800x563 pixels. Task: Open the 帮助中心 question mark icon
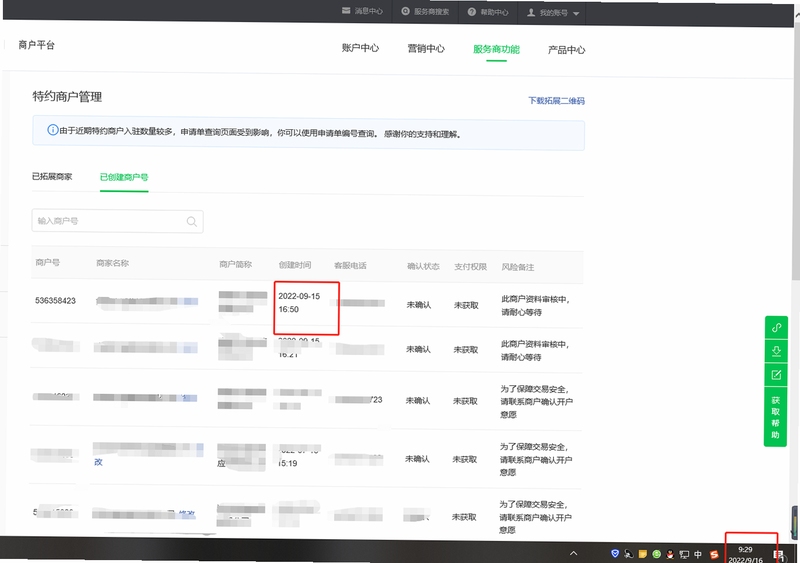[472, 12]
